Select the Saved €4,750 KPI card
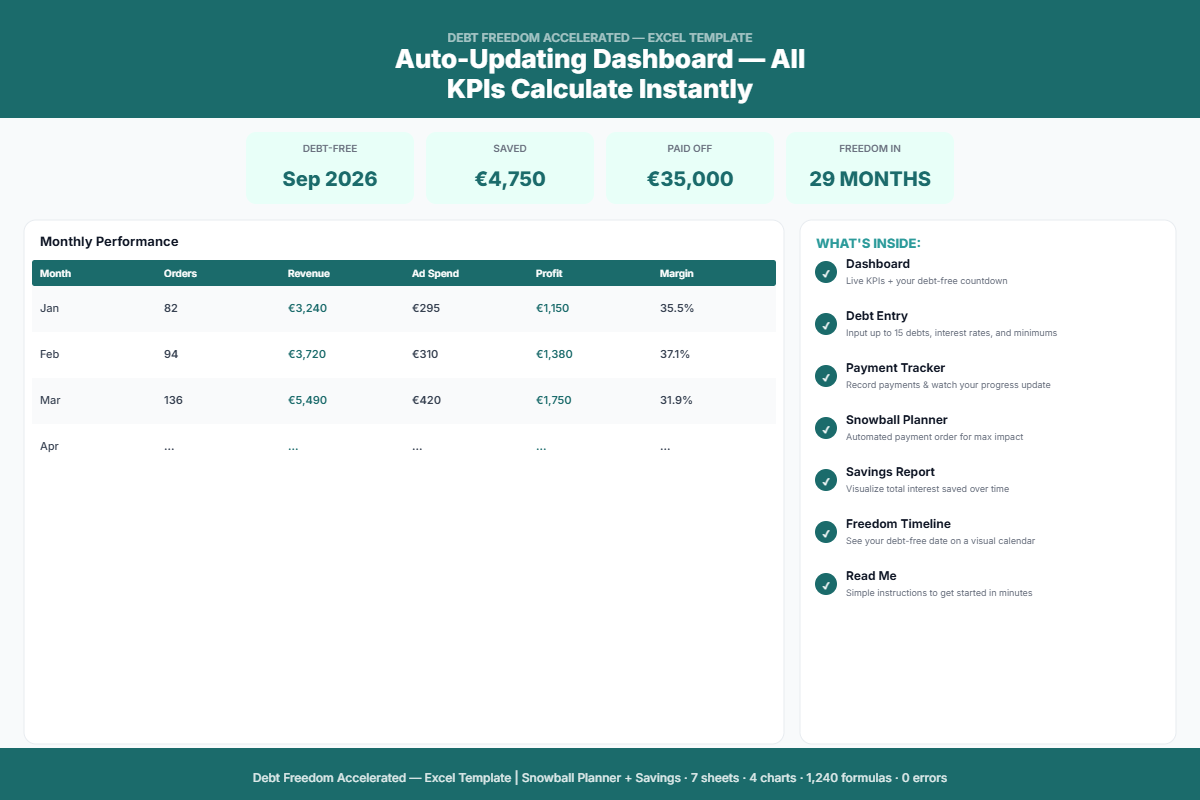The height and width of the screenshot is (800, 1200). pos(510,168)
